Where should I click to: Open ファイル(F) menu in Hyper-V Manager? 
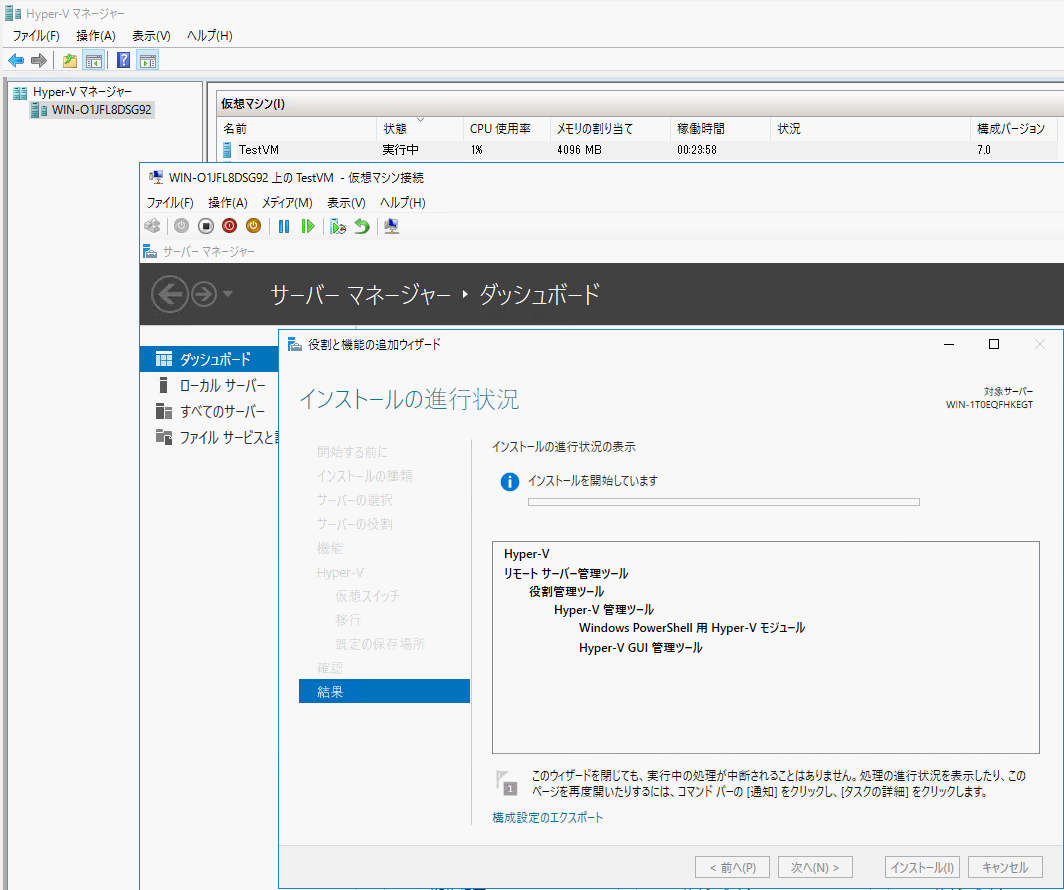click(36, 36)
